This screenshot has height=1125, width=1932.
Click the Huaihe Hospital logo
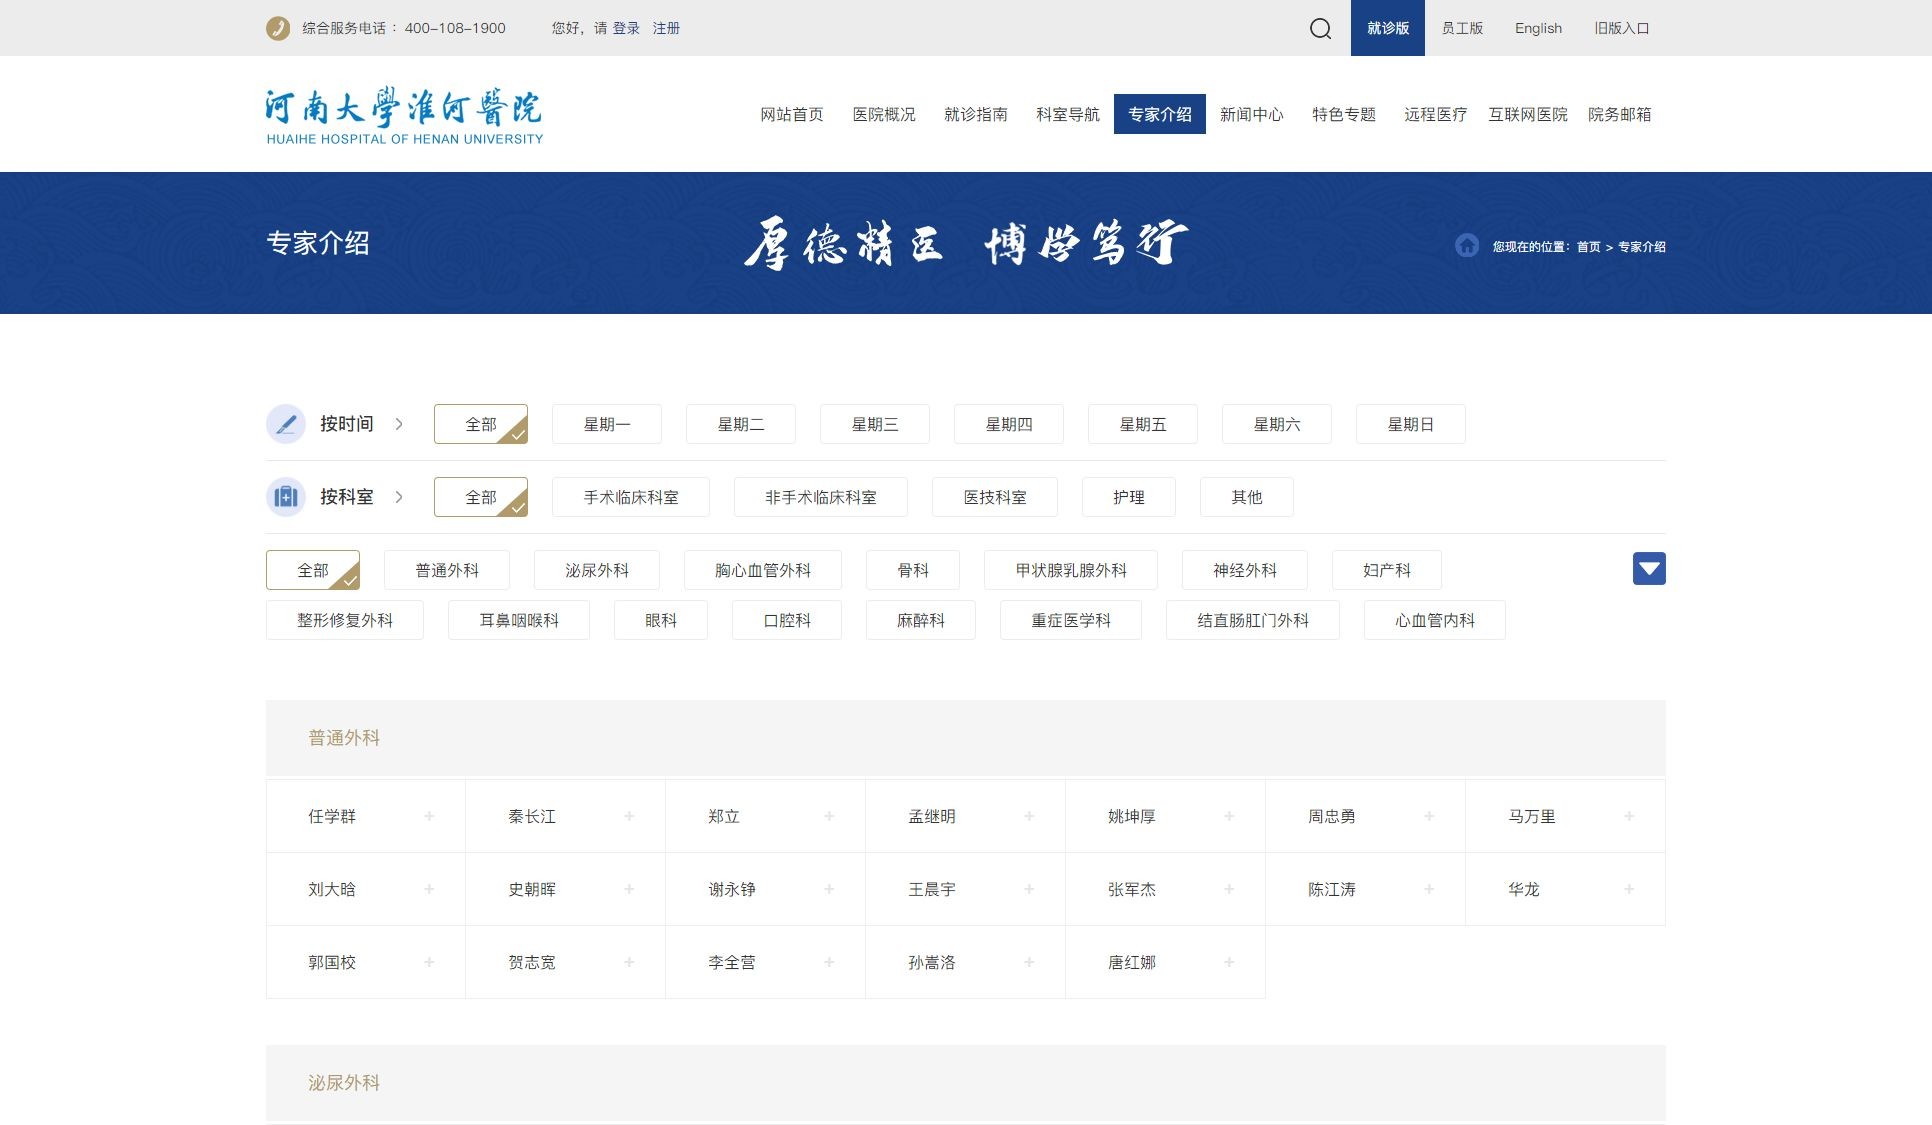404,115
